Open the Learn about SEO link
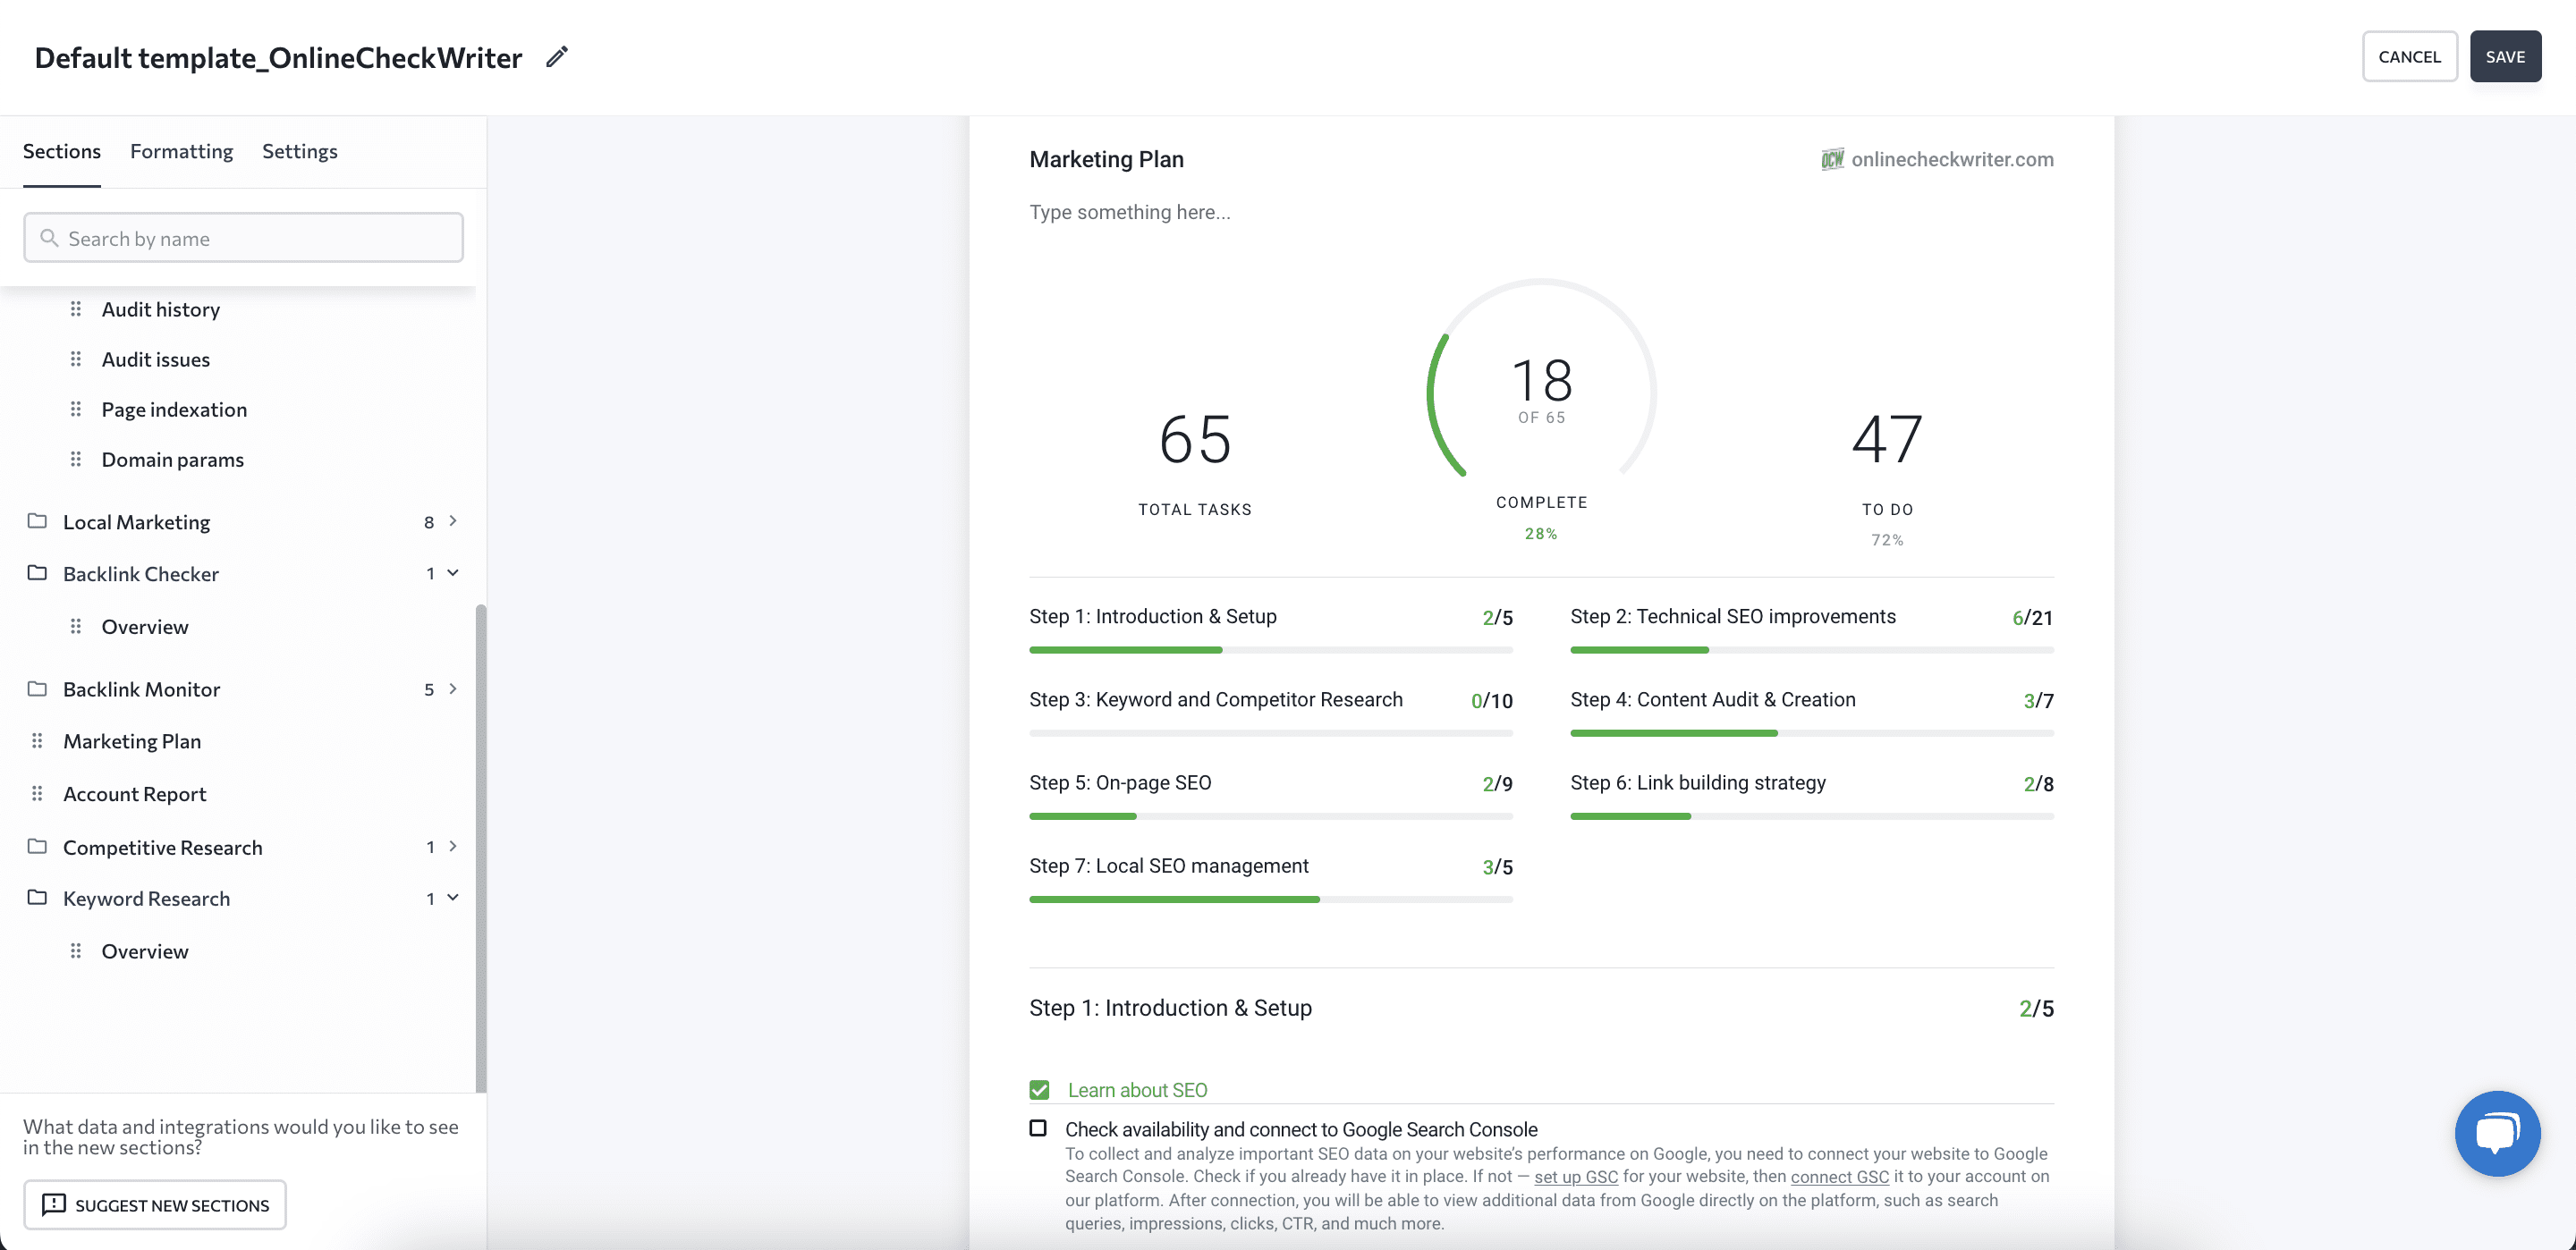The width and height of the screenshot is (2576, 1250). pos(1137,1090)
